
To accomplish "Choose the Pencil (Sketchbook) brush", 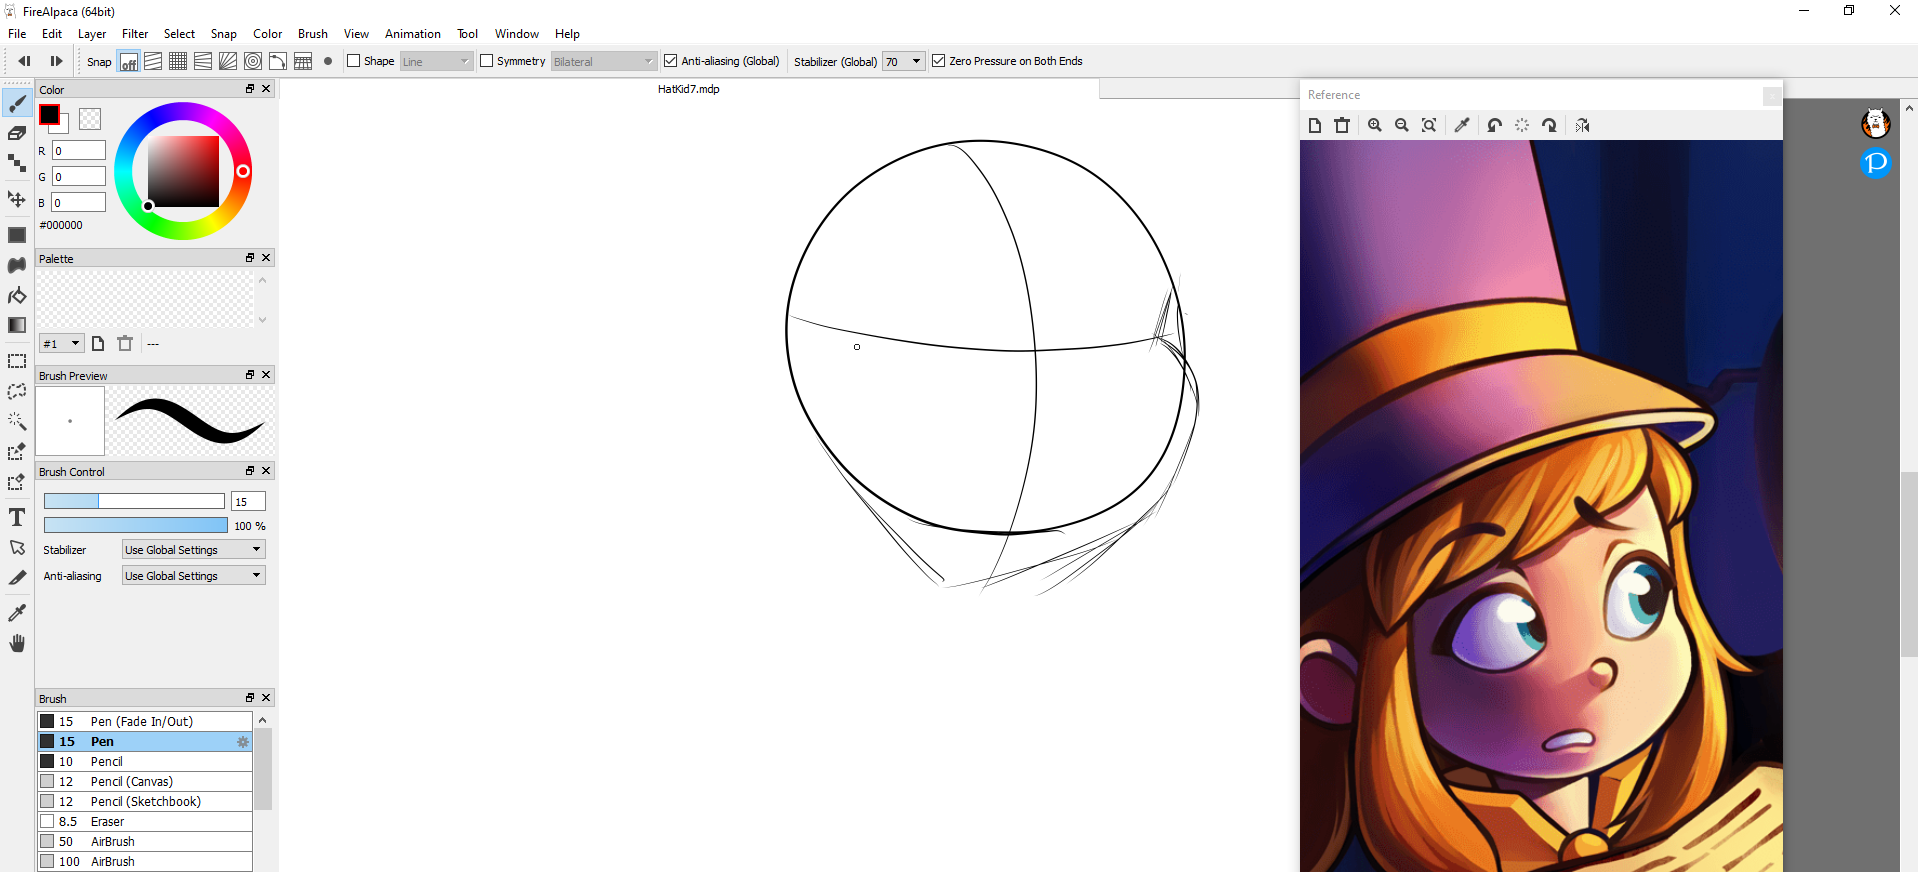I will [x=145, y=801].
